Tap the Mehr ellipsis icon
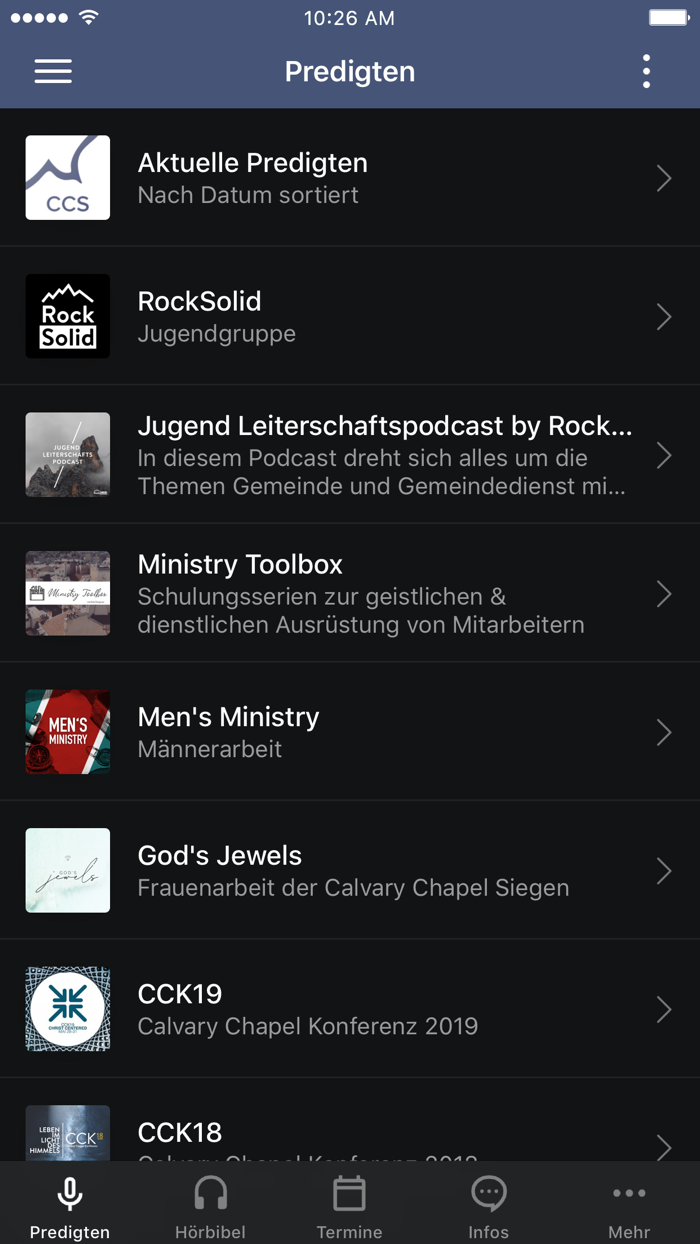The width and height of the screenshot is (700, 1244). [629, 1192]
